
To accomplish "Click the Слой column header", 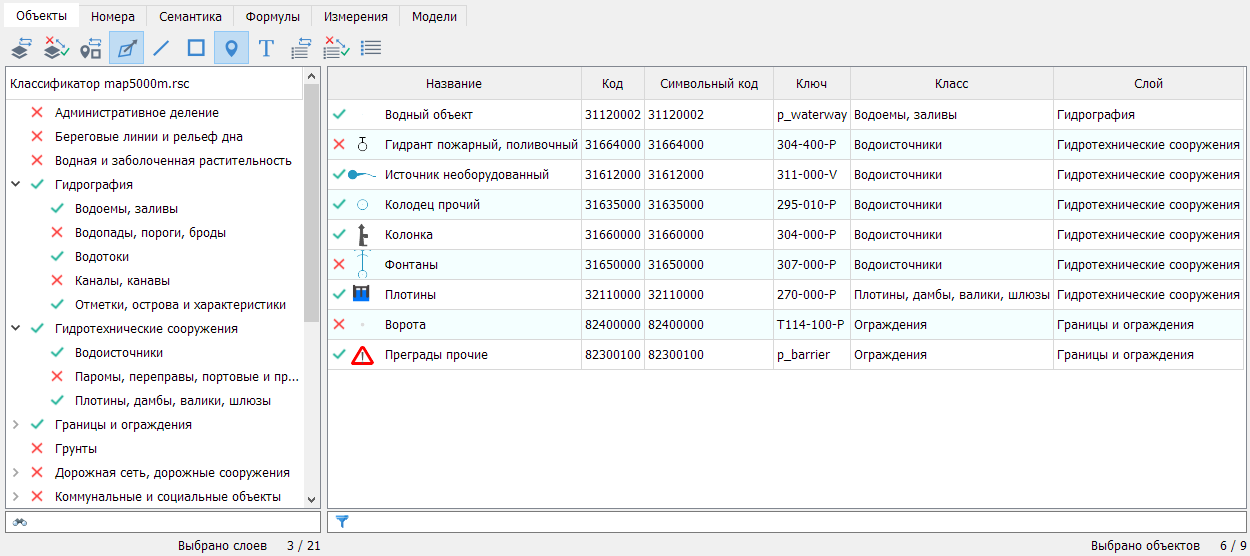I will (1148, 84).
